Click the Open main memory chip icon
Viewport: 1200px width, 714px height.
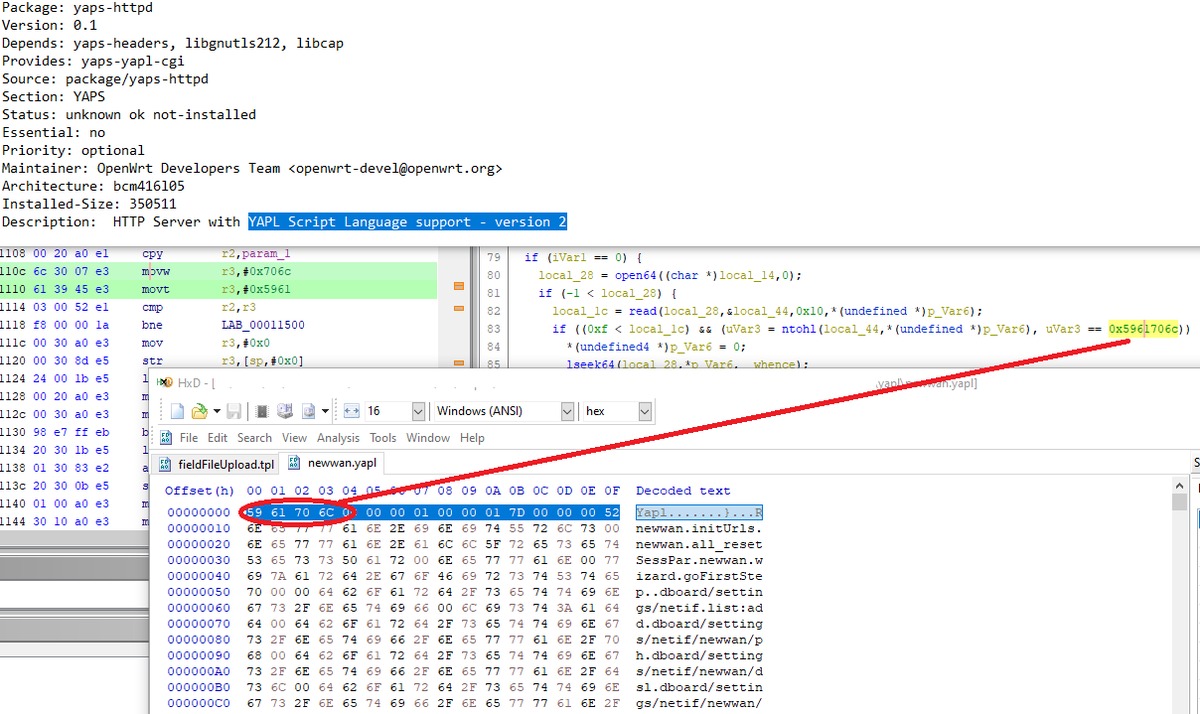point(262,411)
